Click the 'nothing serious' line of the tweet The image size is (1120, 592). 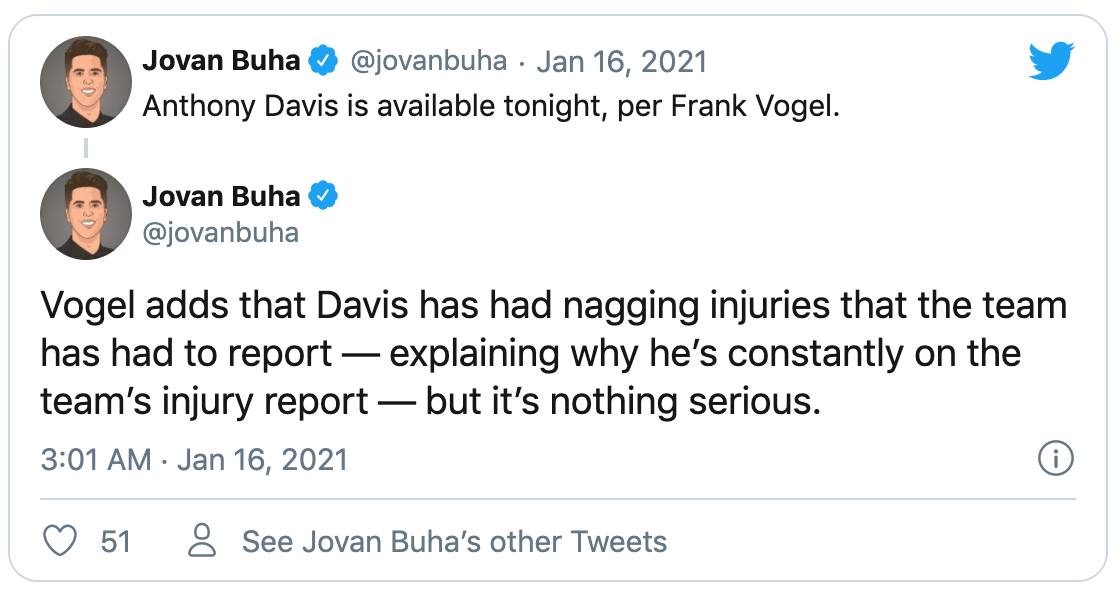coord(431,401)
